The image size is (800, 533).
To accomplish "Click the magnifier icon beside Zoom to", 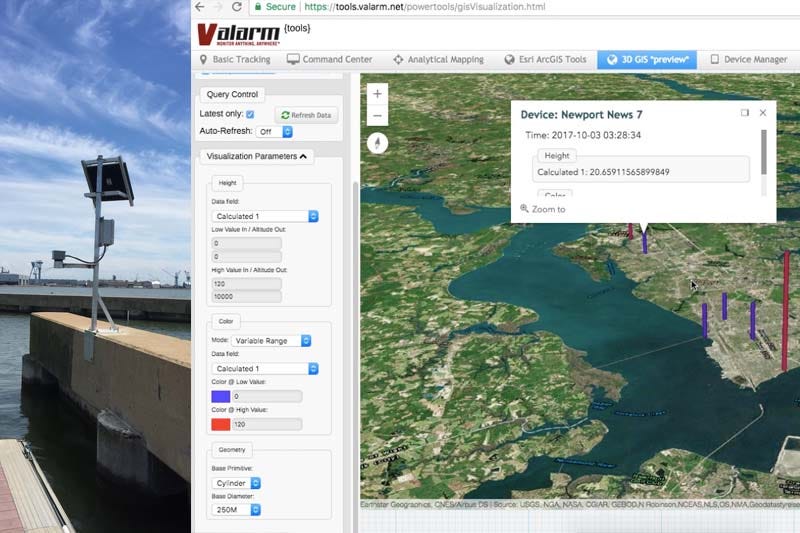I will click(x=524, y=209).
